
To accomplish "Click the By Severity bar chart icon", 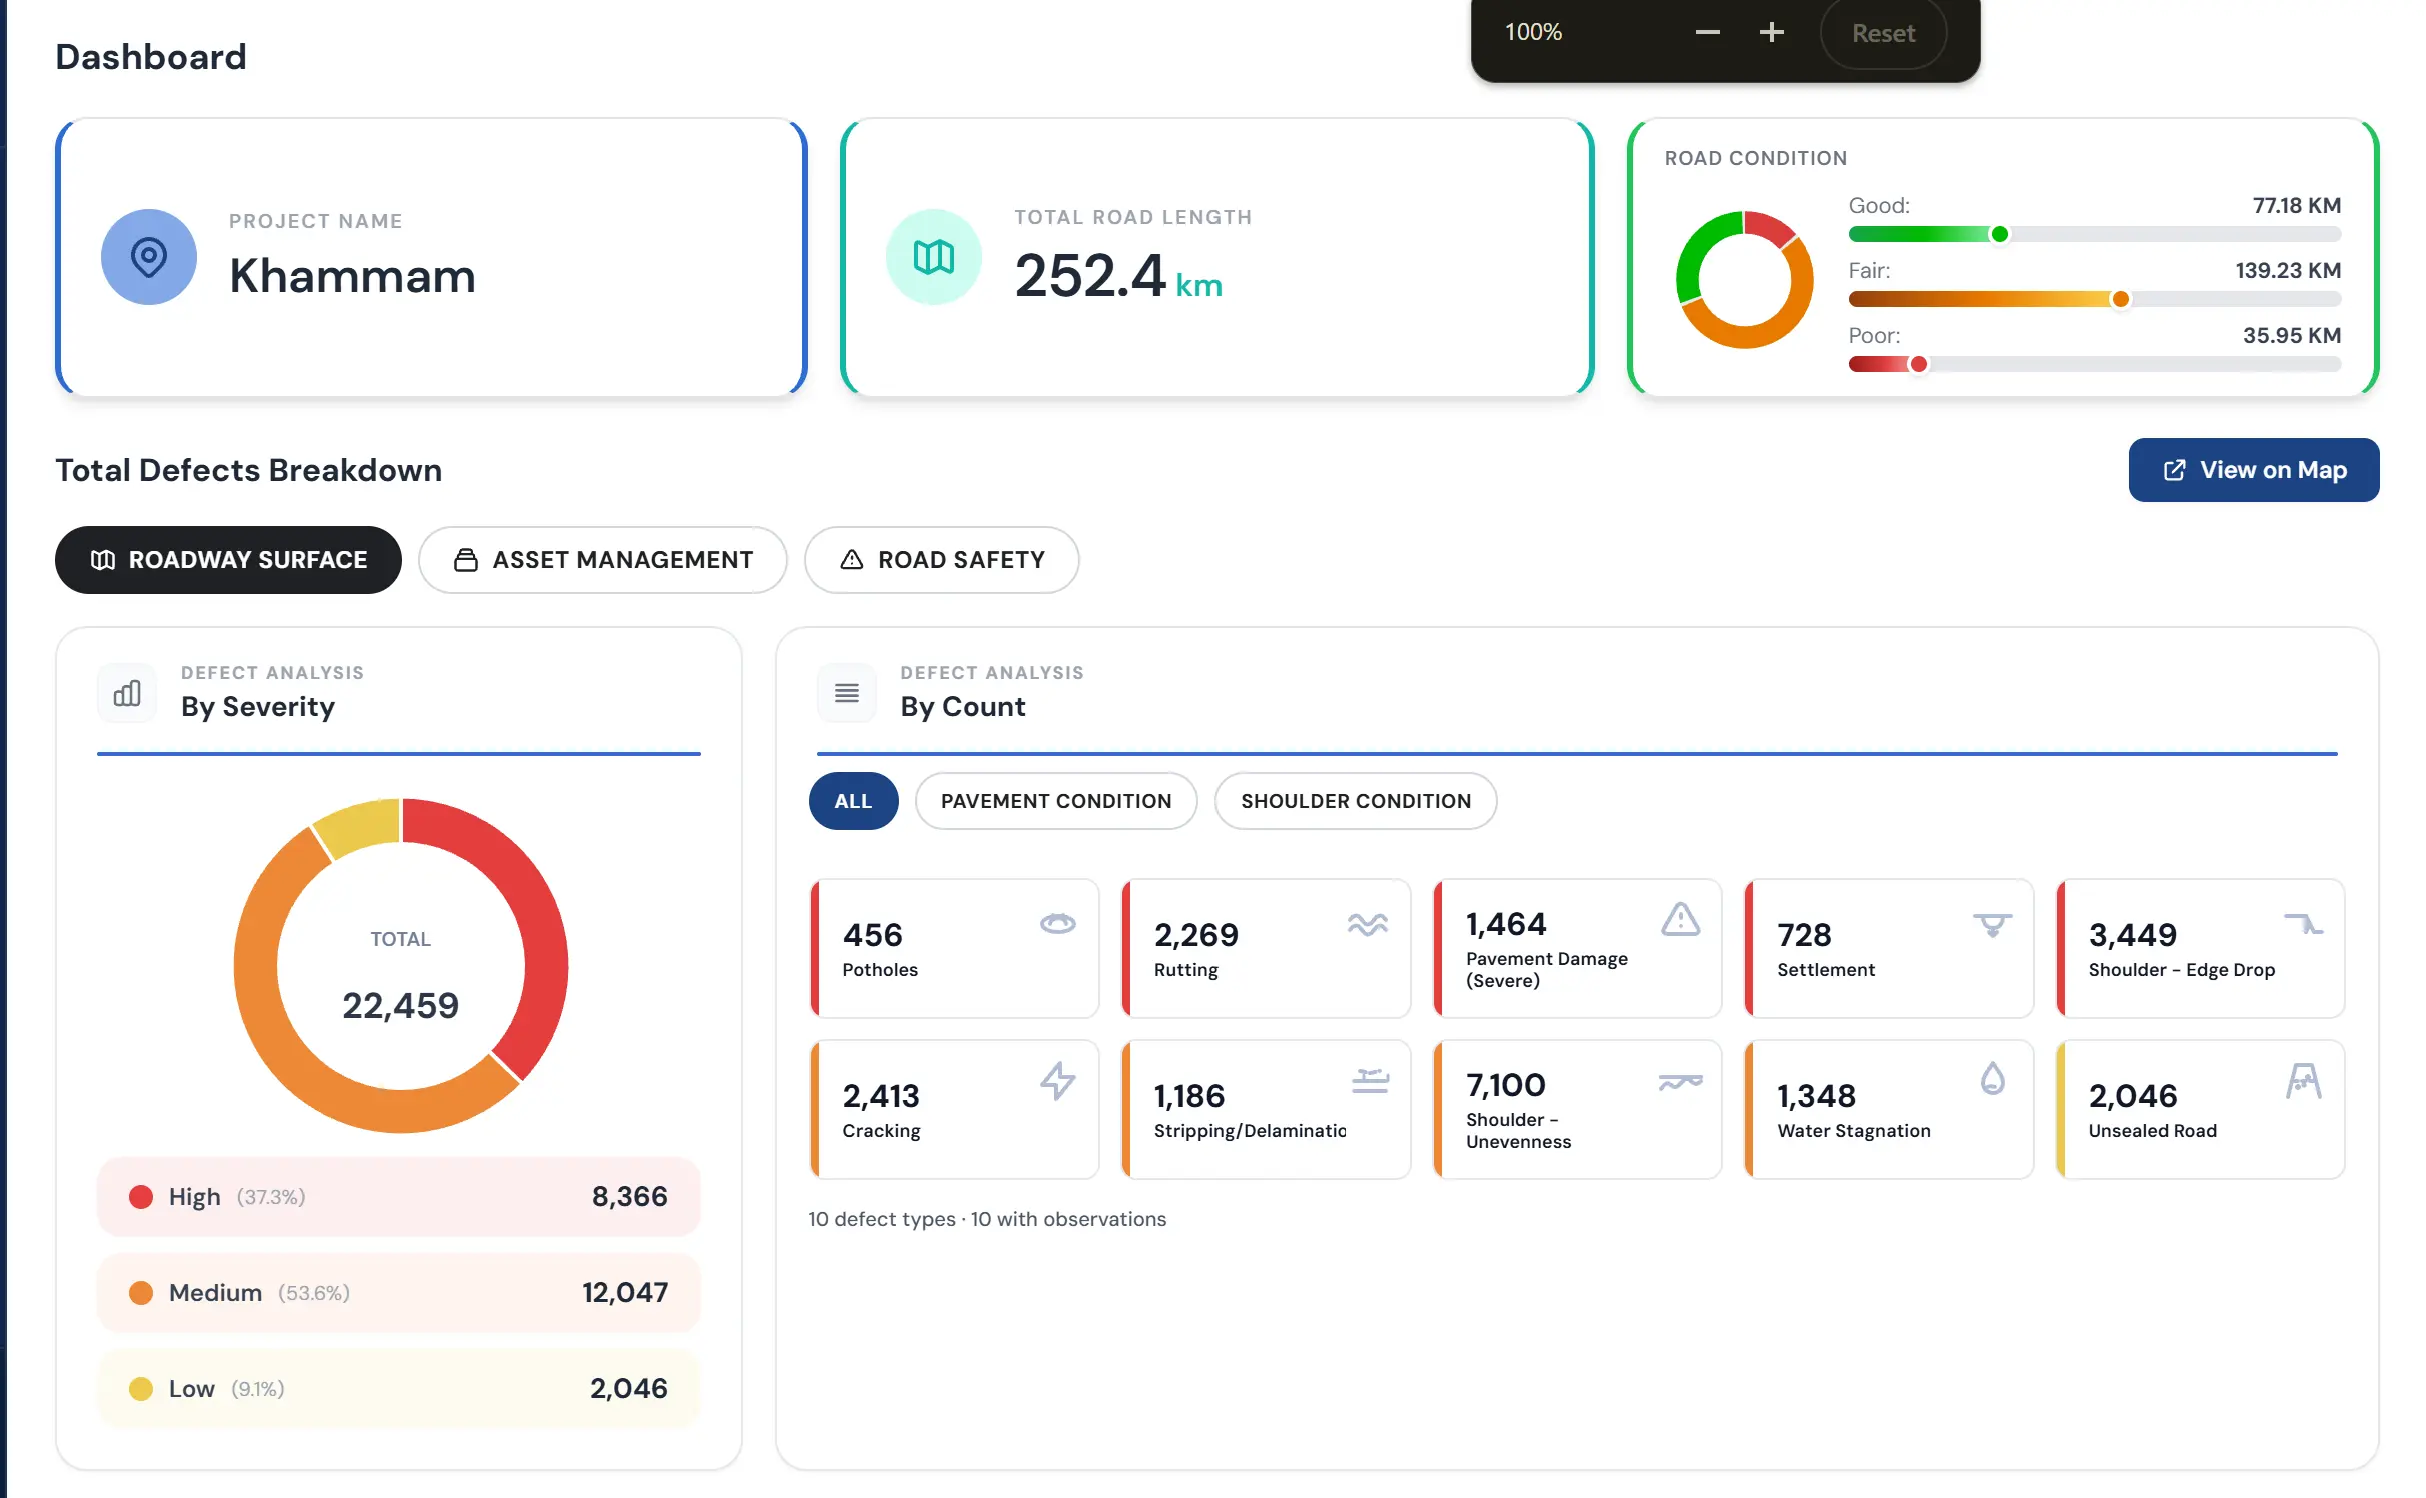I will point(127,692).
